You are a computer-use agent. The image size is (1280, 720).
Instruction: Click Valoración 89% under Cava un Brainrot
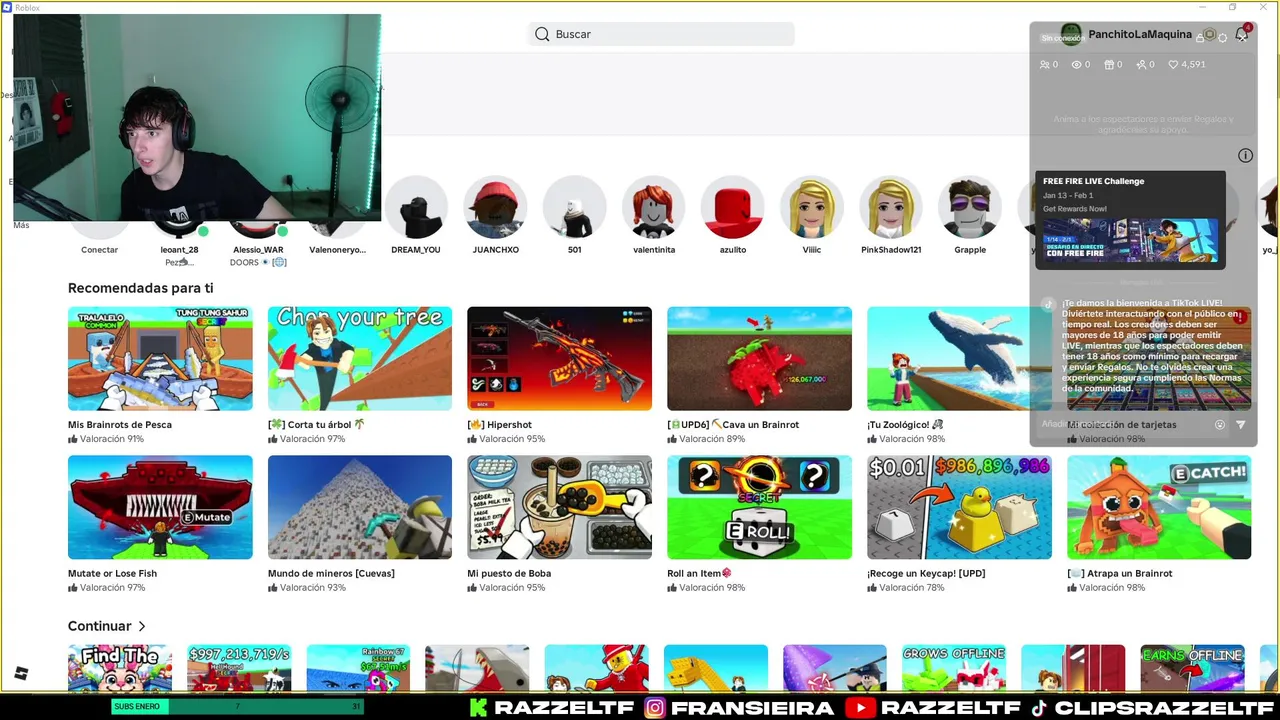(x=706, y=439)
